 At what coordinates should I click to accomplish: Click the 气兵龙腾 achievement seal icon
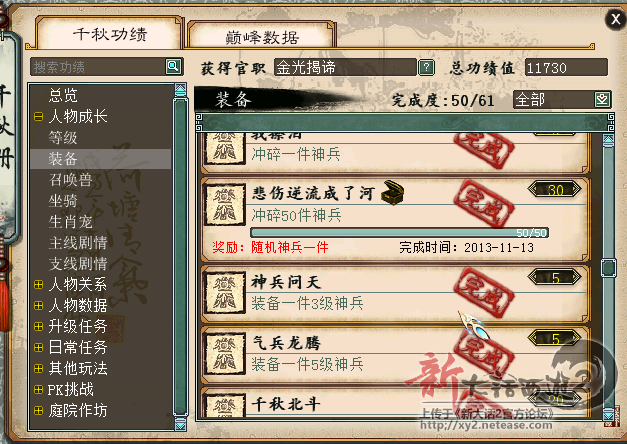tap(224, 354)
